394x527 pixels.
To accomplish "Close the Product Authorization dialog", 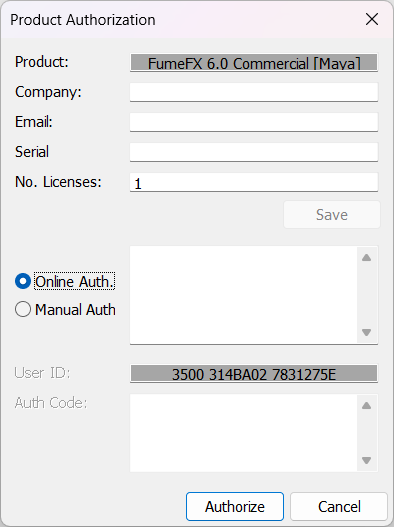I will [x=372, y=19].
